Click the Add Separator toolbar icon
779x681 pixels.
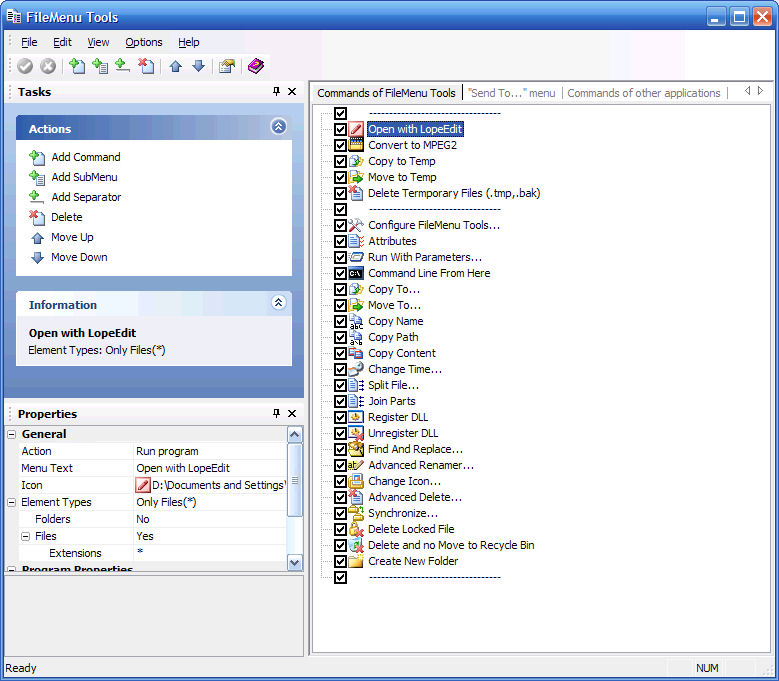122,66
